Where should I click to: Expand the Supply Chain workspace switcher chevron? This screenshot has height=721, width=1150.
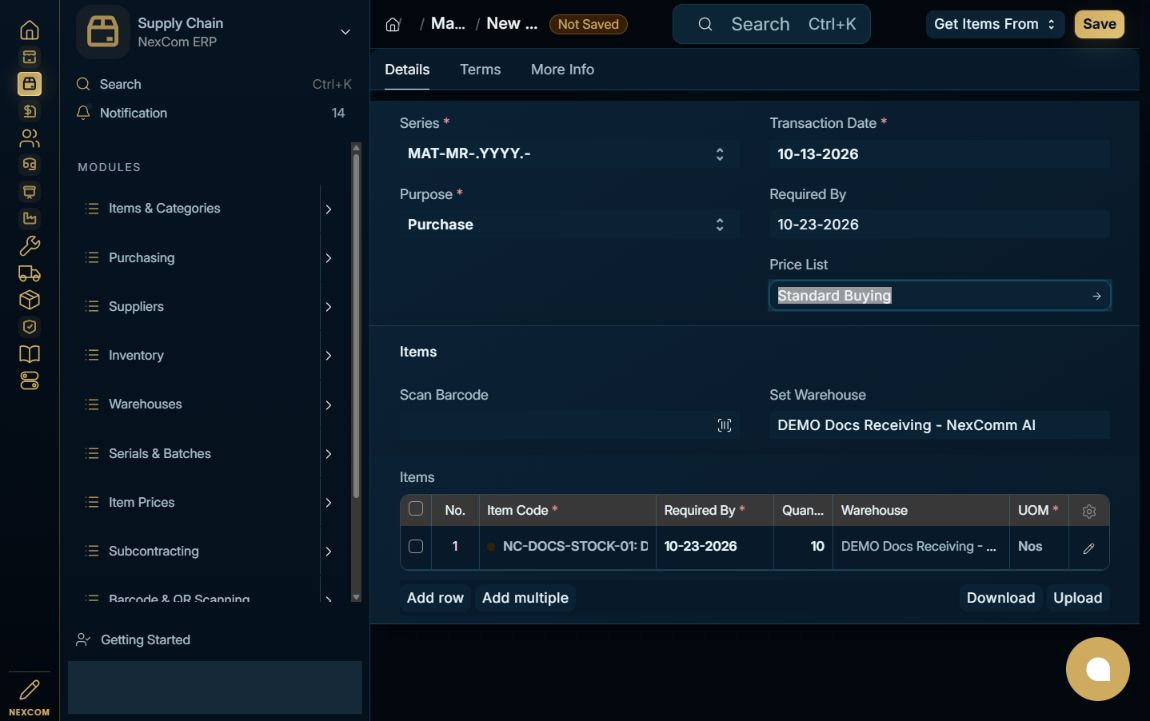point(345,32)
